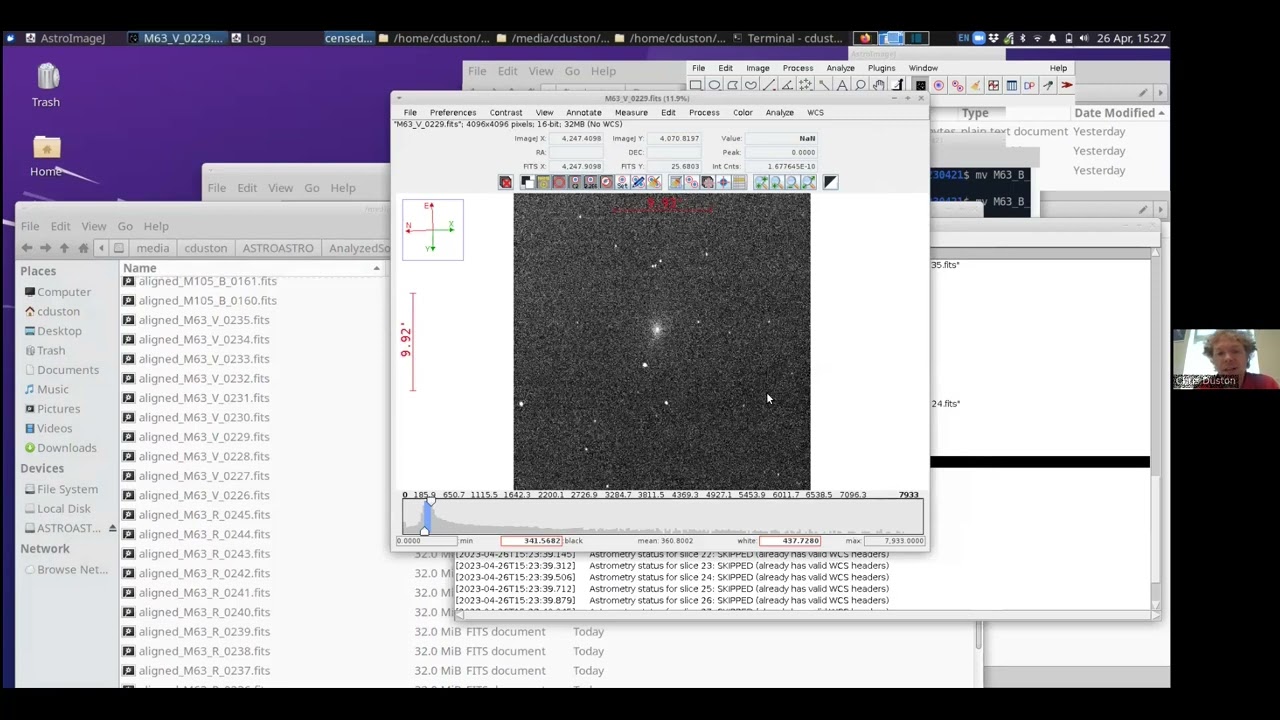Toggle the negative display black-white diagonal icon
The image size is (1280, 720).
pos(830,182)
